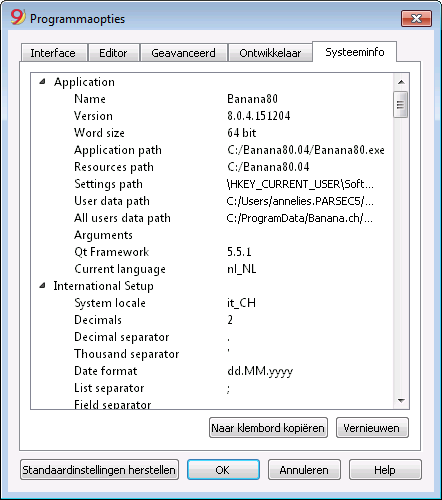Collapse the International Setup section
The height and width of the screenshot is (500, 442).
(x=42, y=285)
